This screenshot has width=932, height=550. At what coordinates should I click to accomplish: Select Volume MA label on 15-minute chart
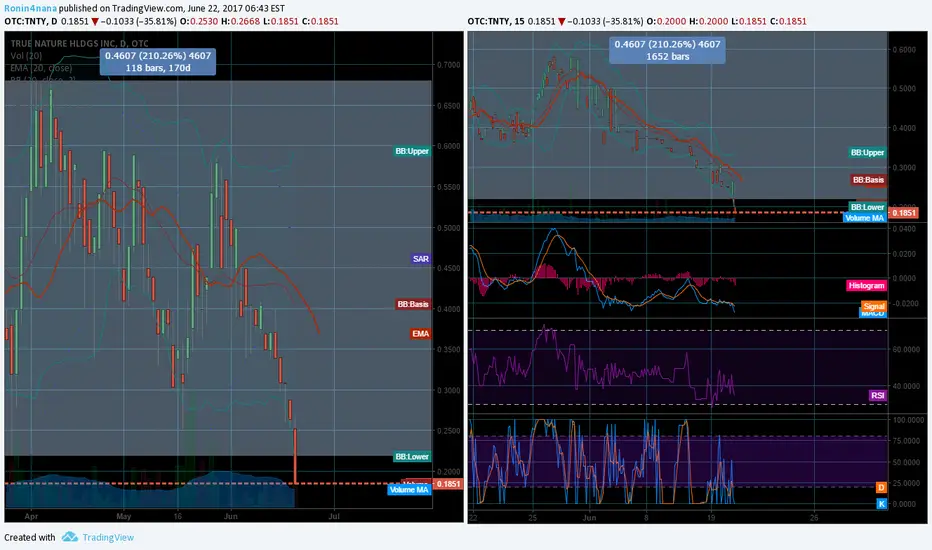pyautogui.click(x=865, y=218)
